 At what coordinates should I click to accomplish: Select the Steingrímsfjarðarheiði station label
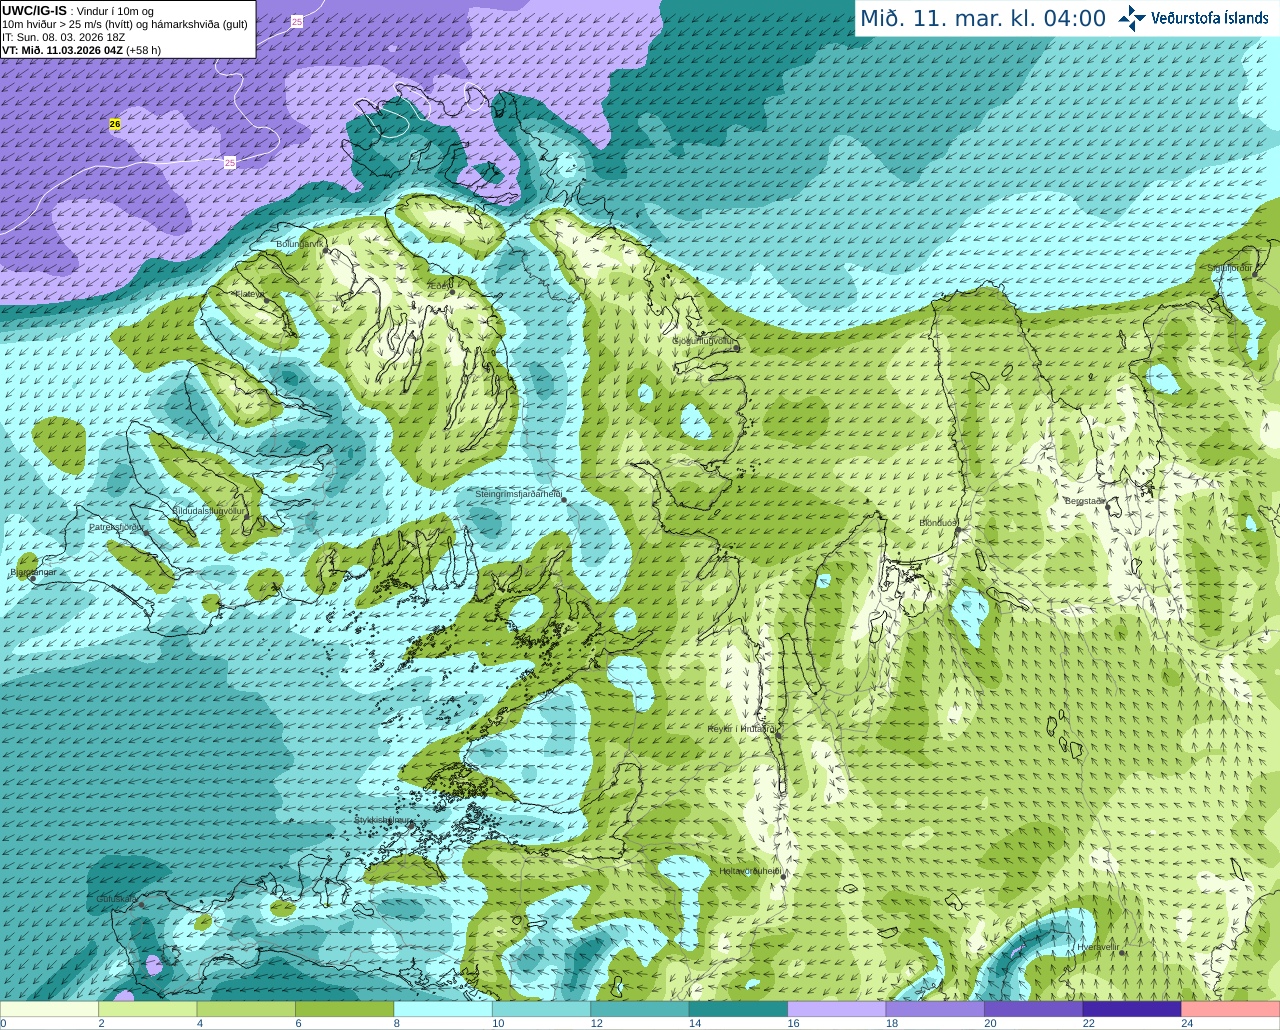coord(518,494)
